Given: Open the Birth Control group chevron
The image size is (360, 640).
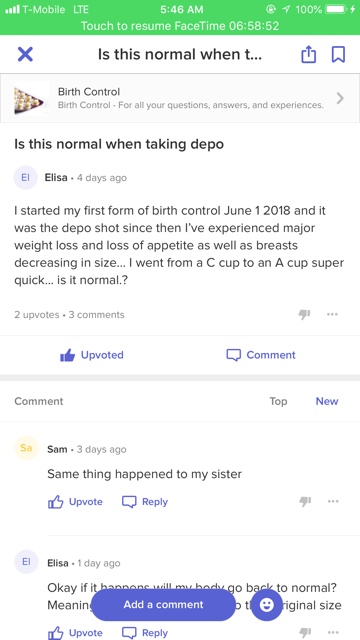Looking at the screenshot, I should (340, 98).
